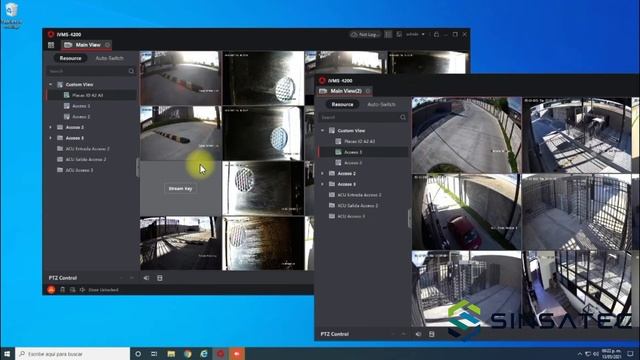This screenshot has height=360, width=640.
Task: Click the Custom View folder icon in back window
Action: pyautogui.click(x=60, y=84)
